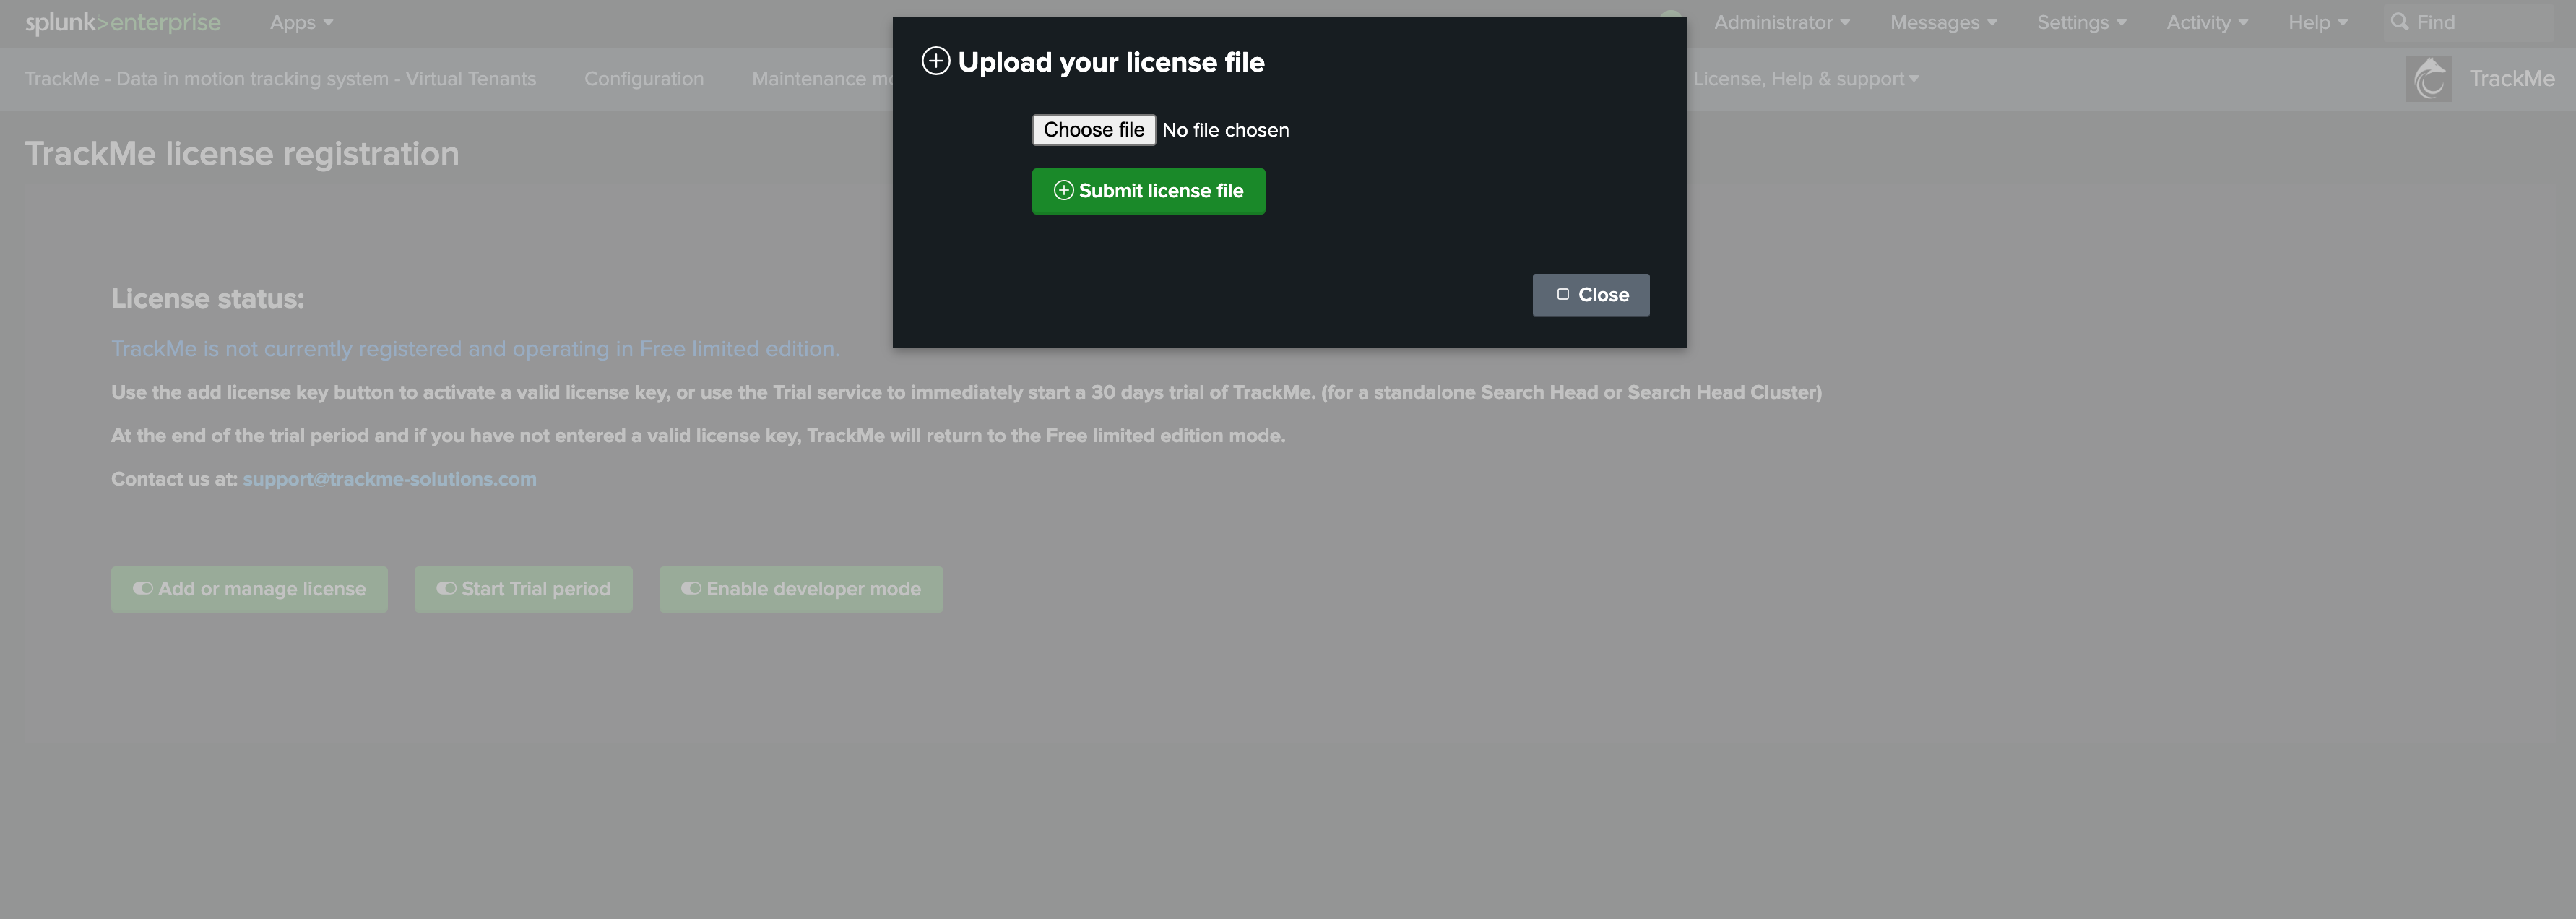Screen dimensions: 2576x919
Task: Open the Configuration nav item
Action: [x=644, y=79]
